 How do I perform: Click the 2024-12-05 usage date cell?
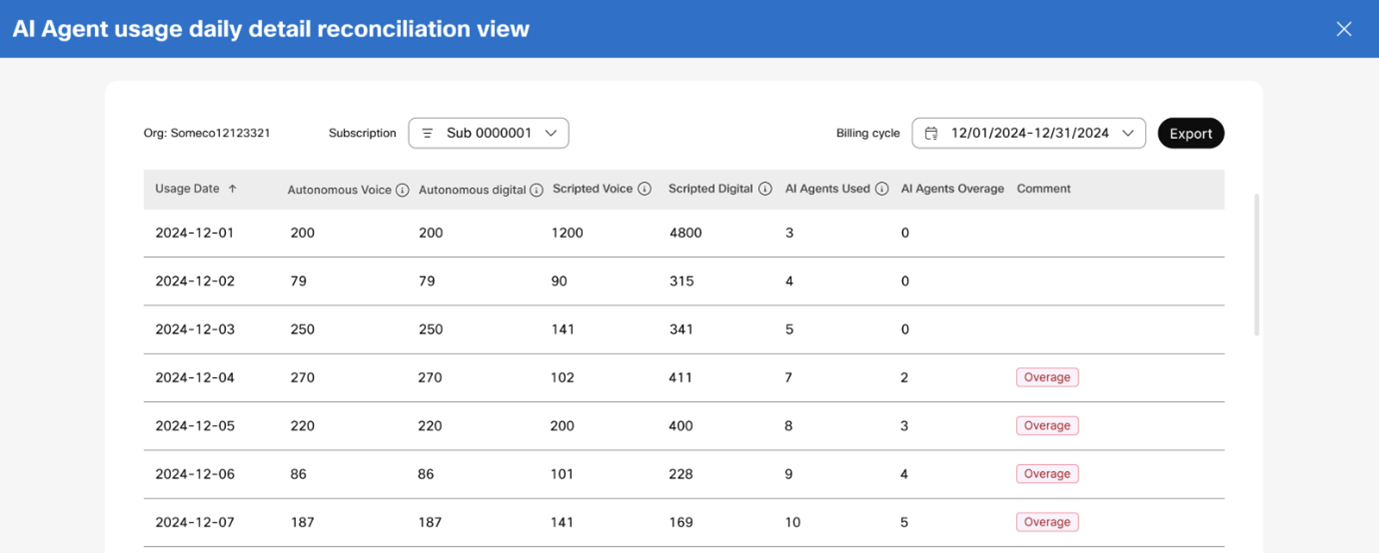click(194, 426)
